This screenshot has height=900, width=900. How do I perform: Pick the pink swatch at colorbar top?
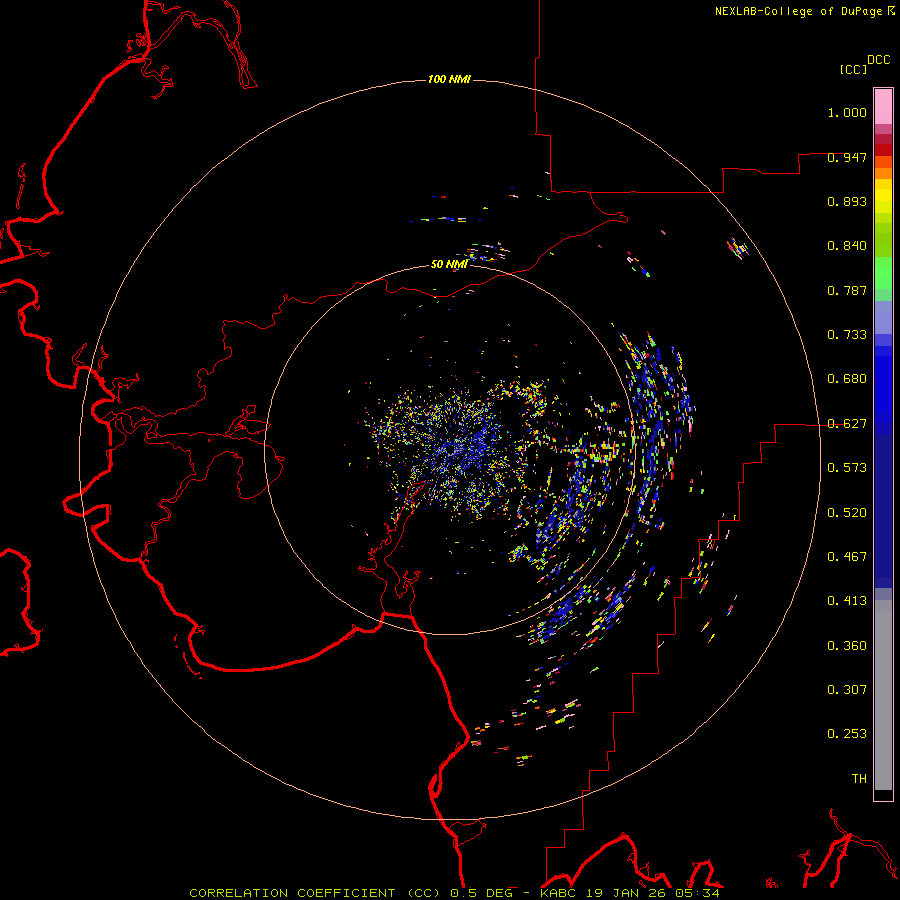[883, 107]
